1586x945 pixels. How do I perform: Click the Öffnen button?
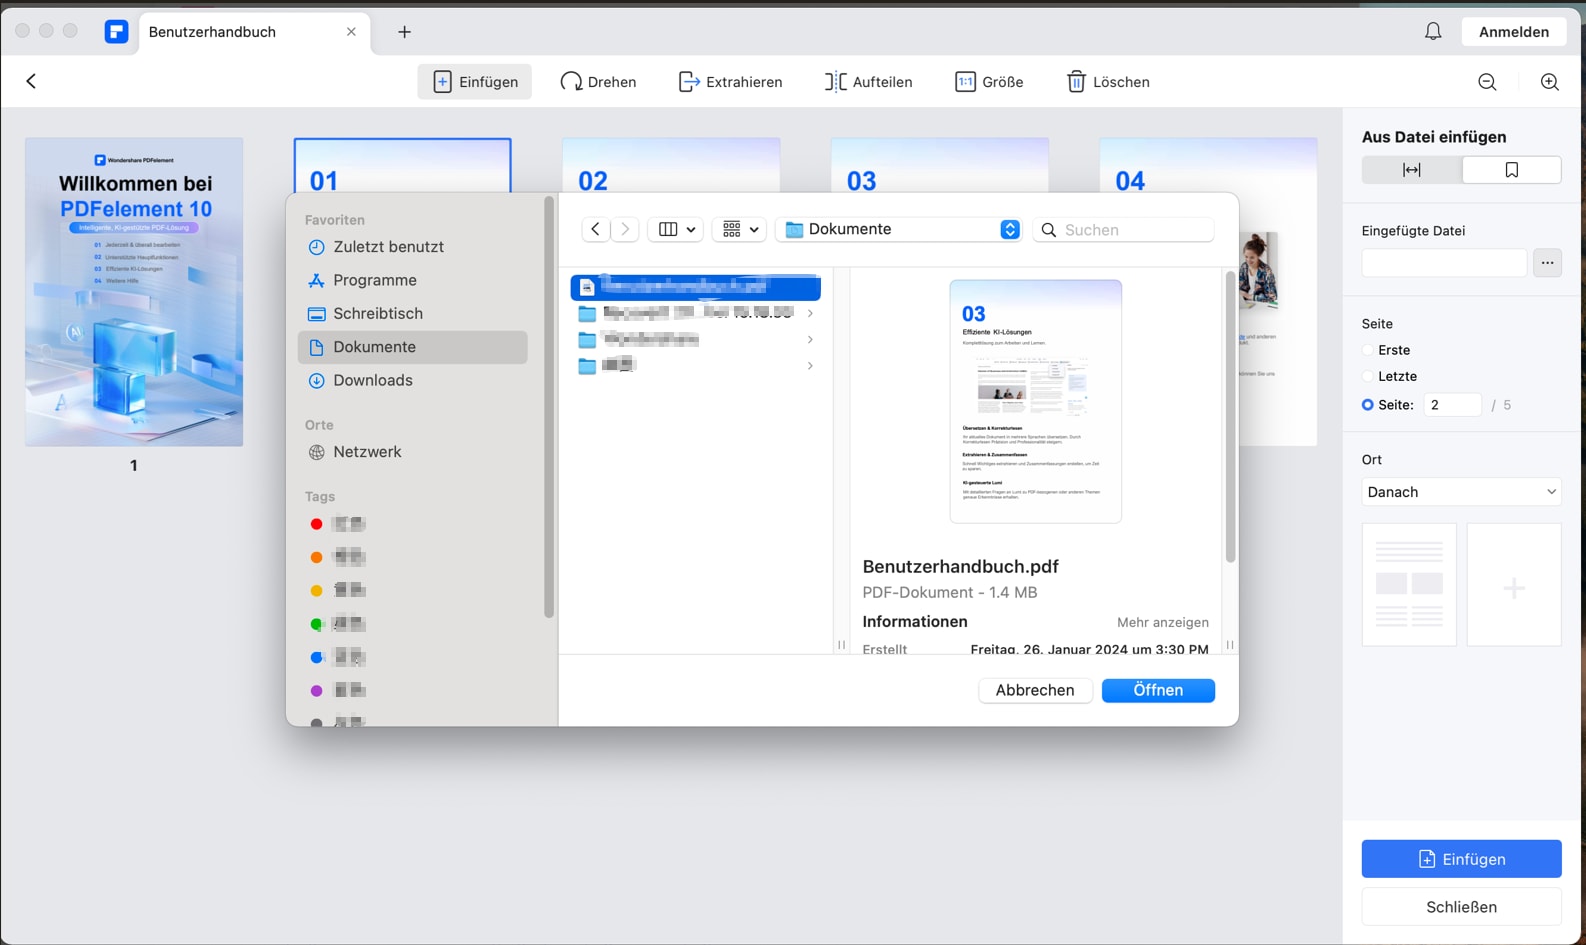point(1158,690)
